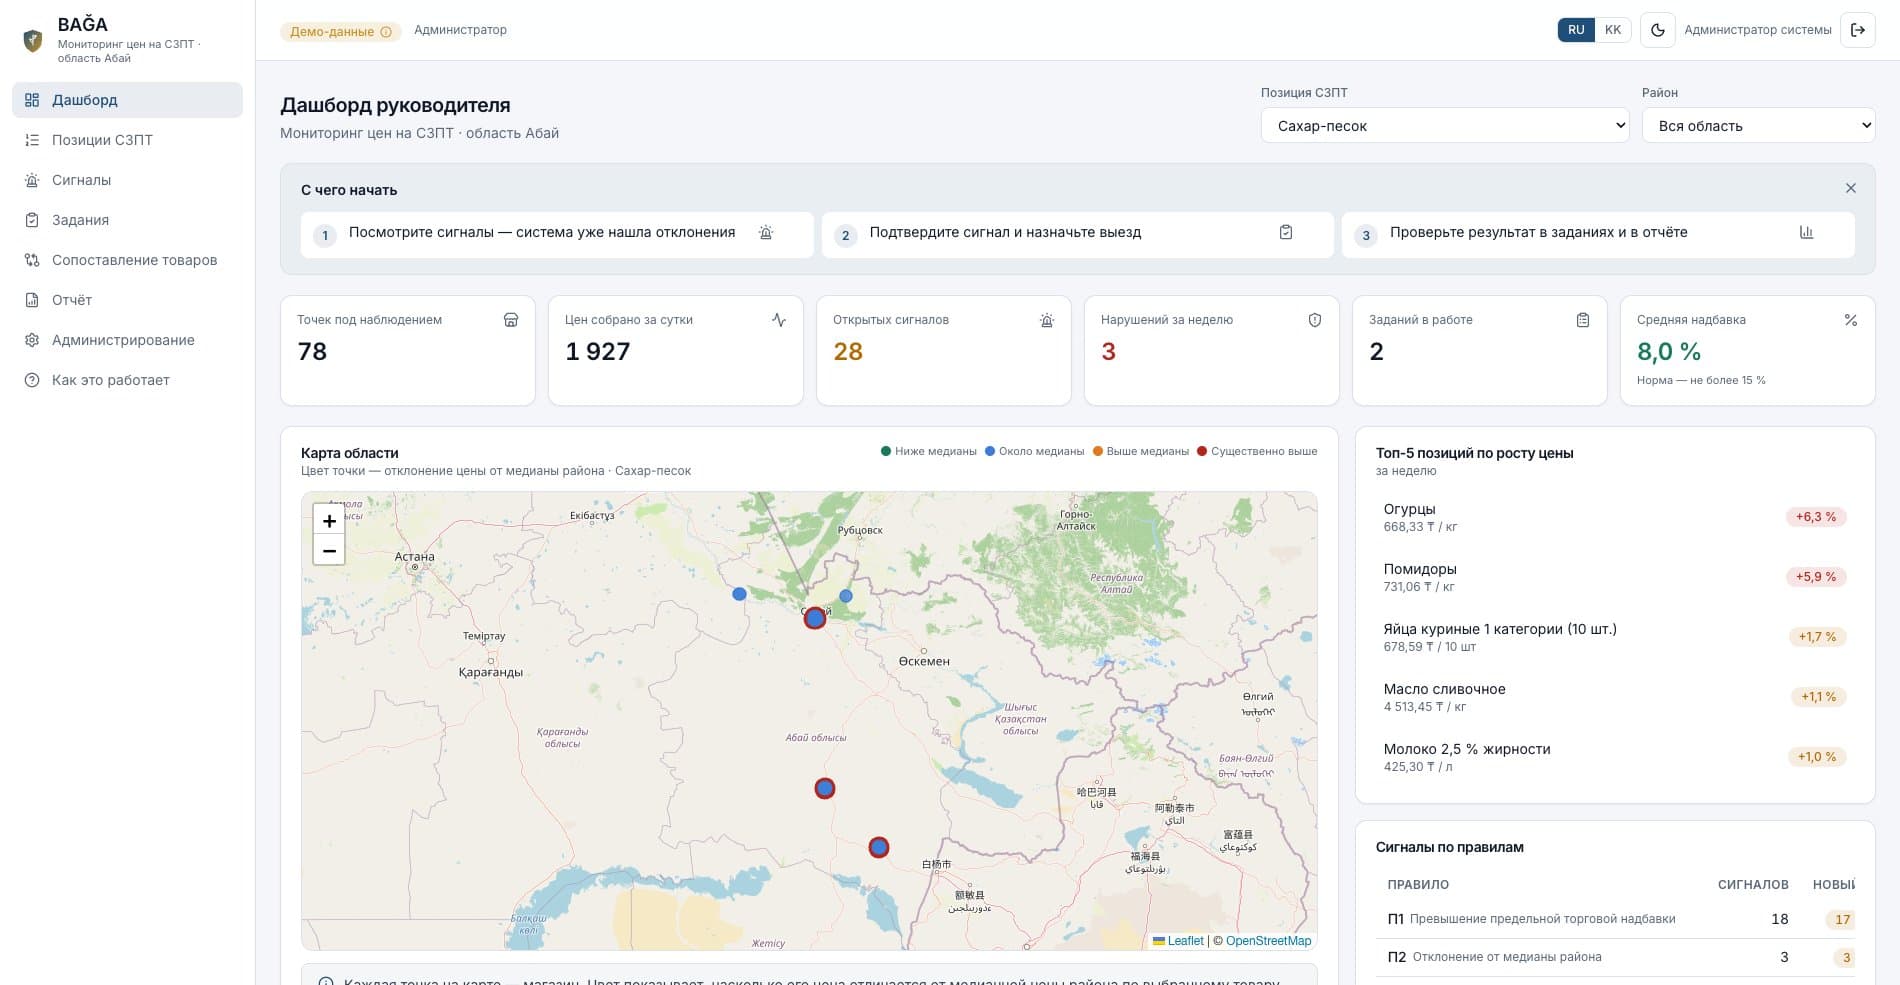Viewport: 1900px width, 985px height.
Task: Click shield icon on Нарушений за неделю card
Action: pos(1315,320)
